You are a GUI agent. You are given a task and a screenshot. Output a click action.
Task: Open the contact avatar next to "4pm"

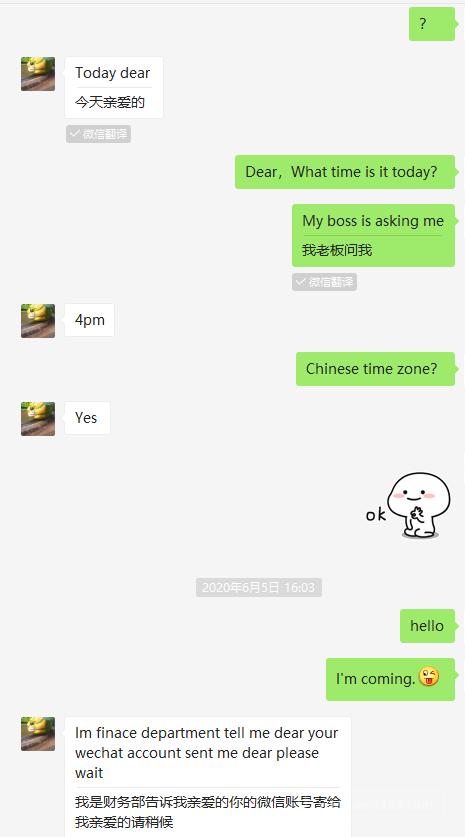(x=38, y=321)
